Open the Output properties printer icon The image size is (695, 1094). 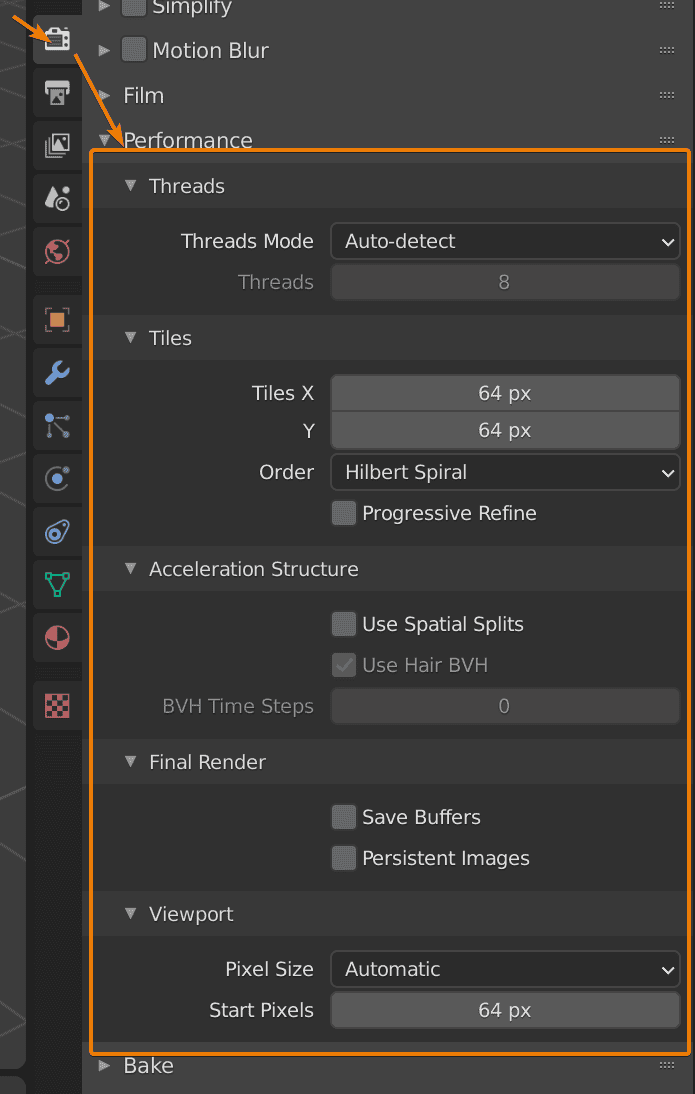(57, 93)
